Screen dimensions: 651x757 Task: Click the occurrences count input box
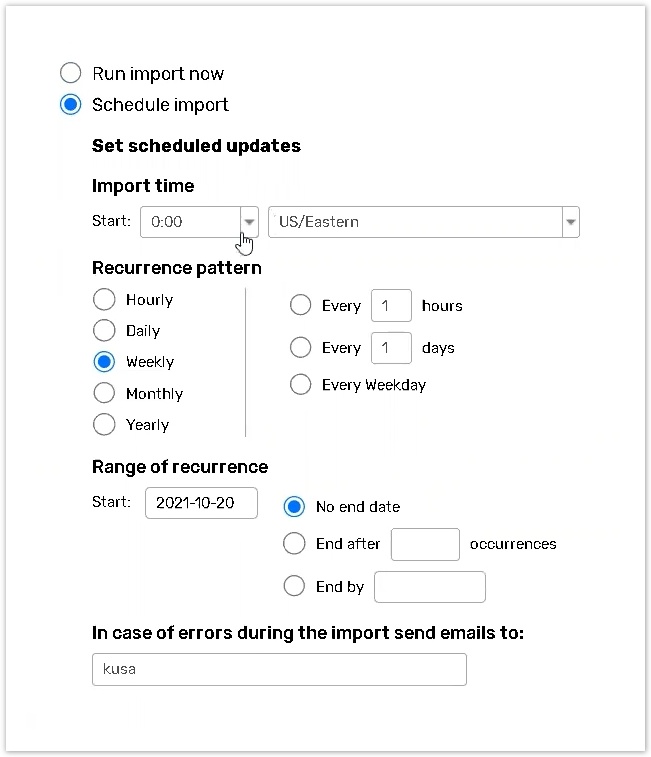pyautogui.click(x=425, y=544)
